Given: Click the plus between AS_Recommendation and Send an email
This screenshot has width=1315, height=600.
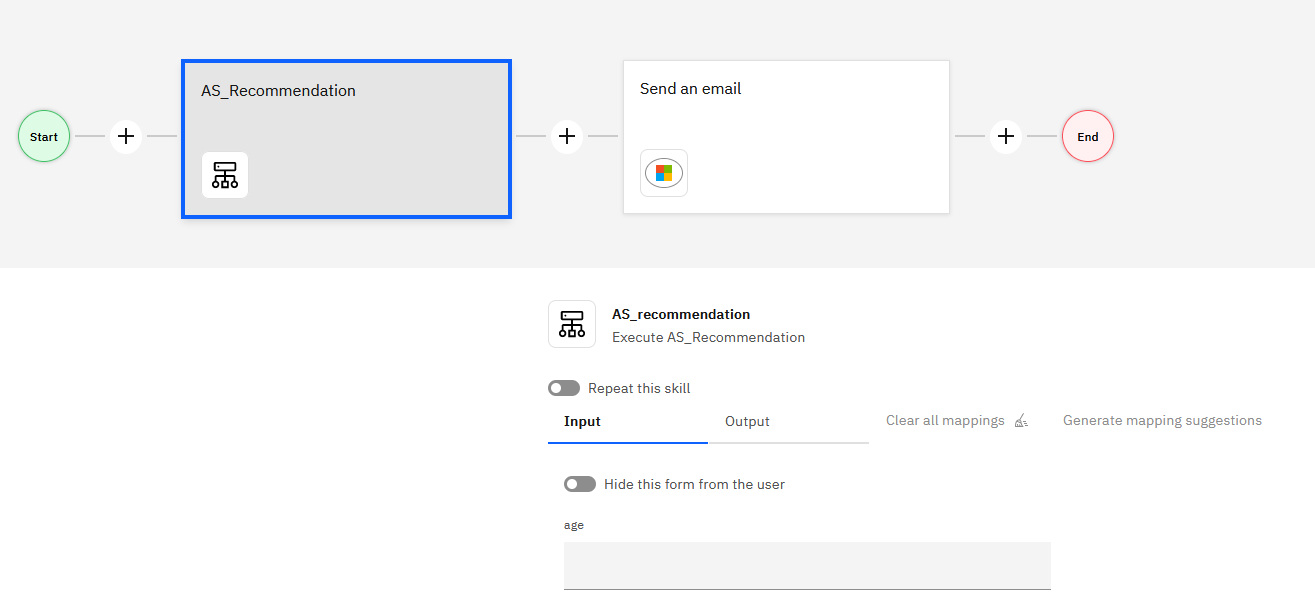Looking at the screenshot, I should (567, 136).
